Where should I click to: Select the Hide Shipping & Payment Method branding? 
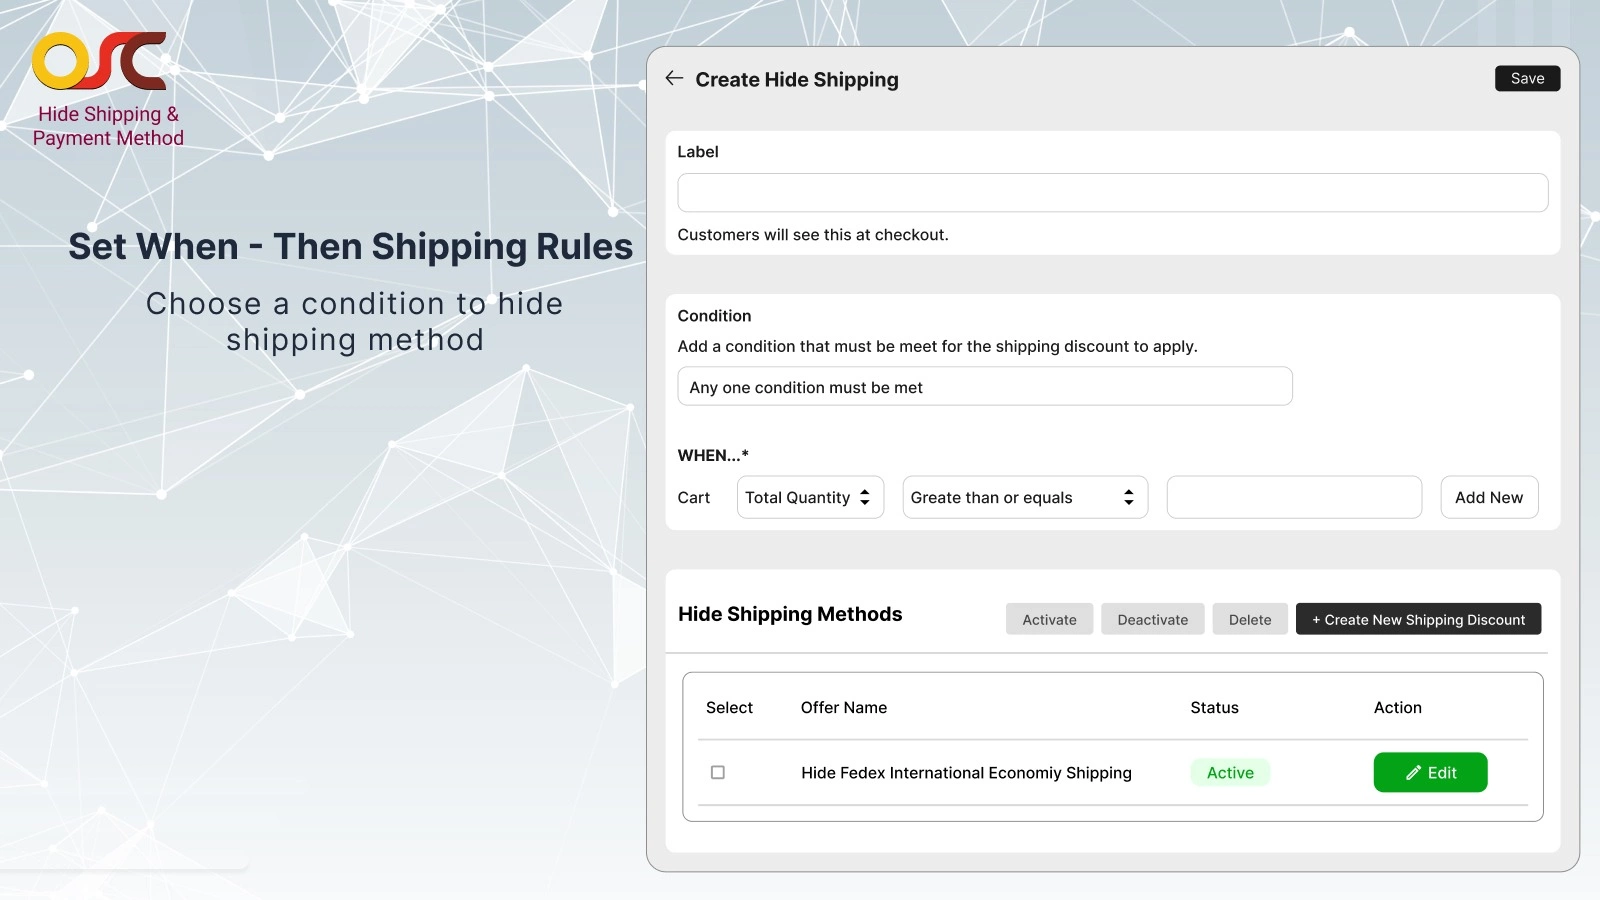pyautogui.click(x=108, y=125)
